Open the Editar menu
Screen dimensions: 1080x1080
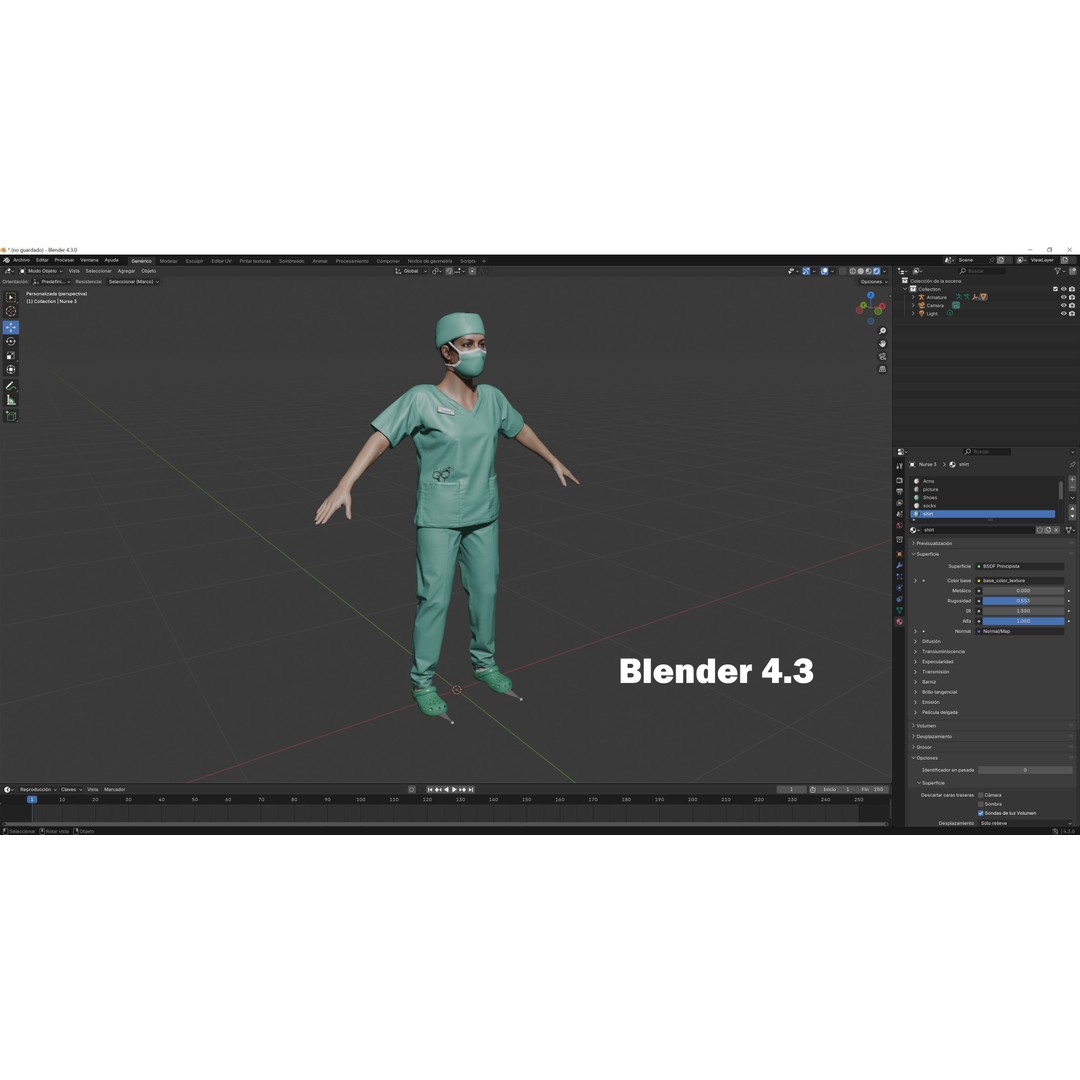[x=42, y=260]
